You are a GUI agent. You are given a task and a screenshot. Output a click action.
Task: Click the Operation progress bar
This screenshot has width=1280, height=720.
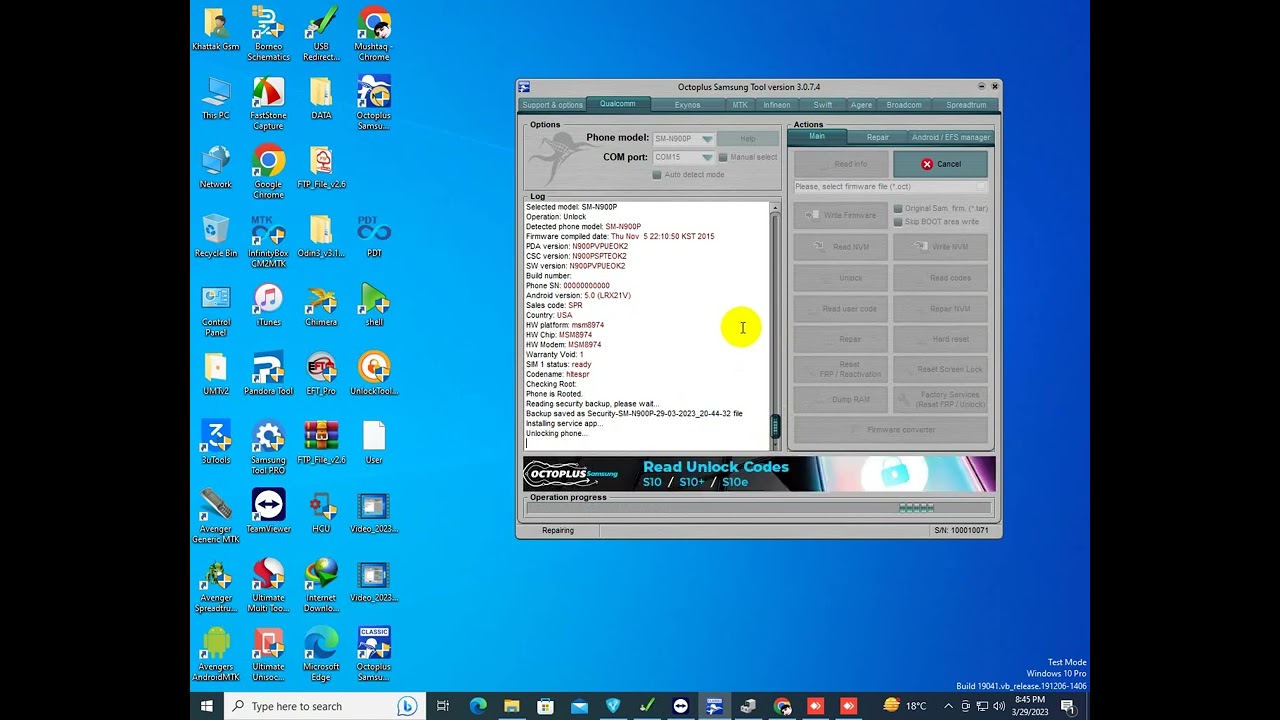pos(760,508)
